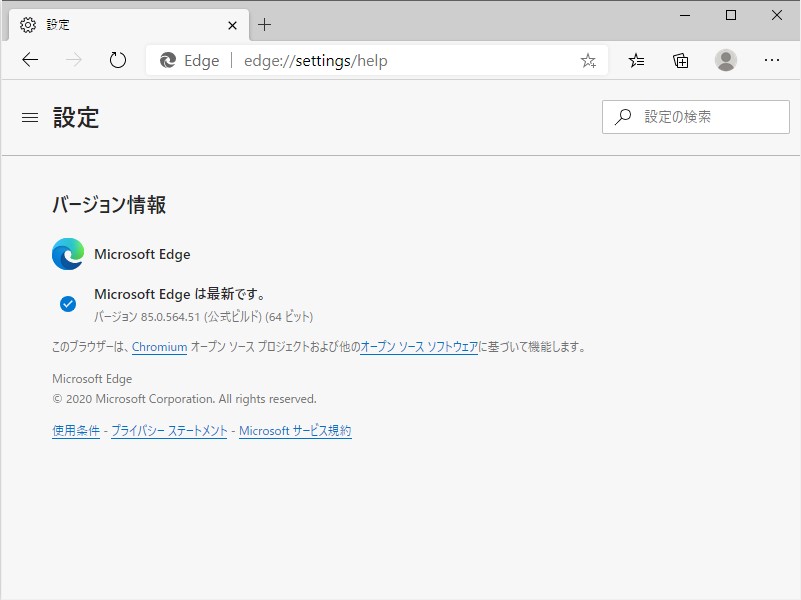The height and width of the screenshot is (600, 801).
Task: Open the Microsoft サービス規約 link
Action: 295,430
